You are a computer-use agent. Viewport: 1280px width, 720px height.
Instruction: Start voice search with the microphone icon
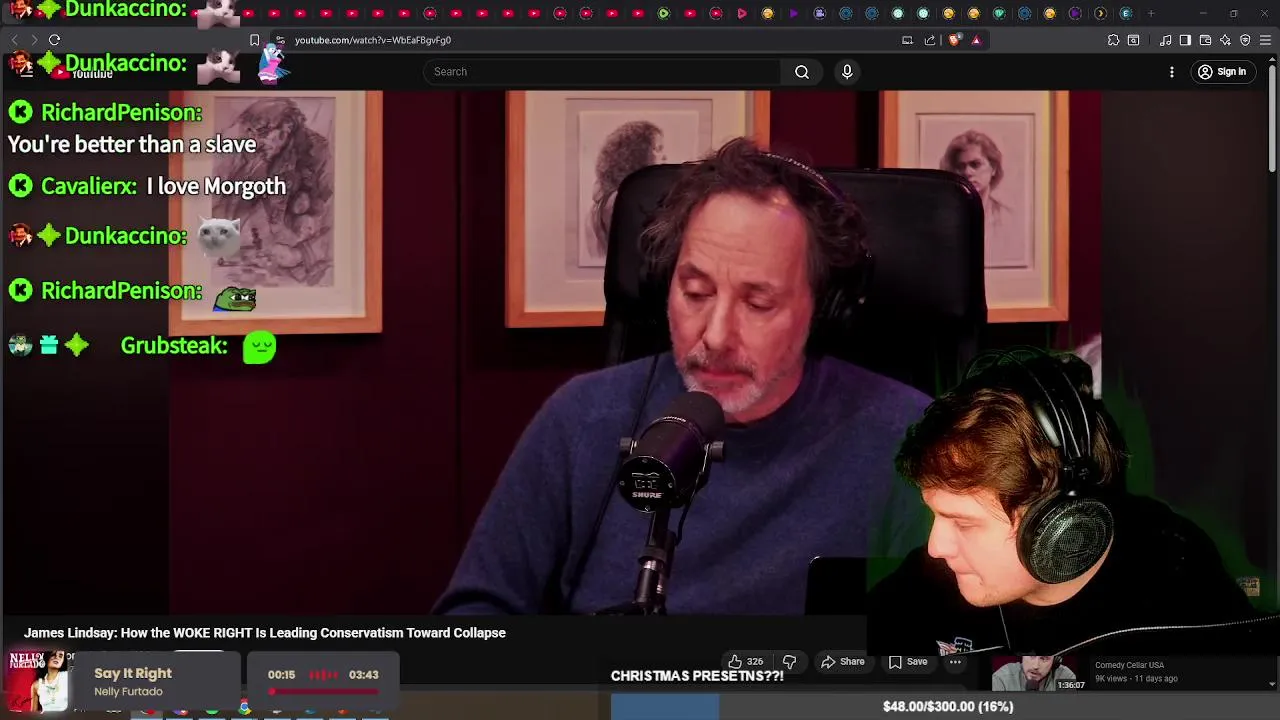847,71
